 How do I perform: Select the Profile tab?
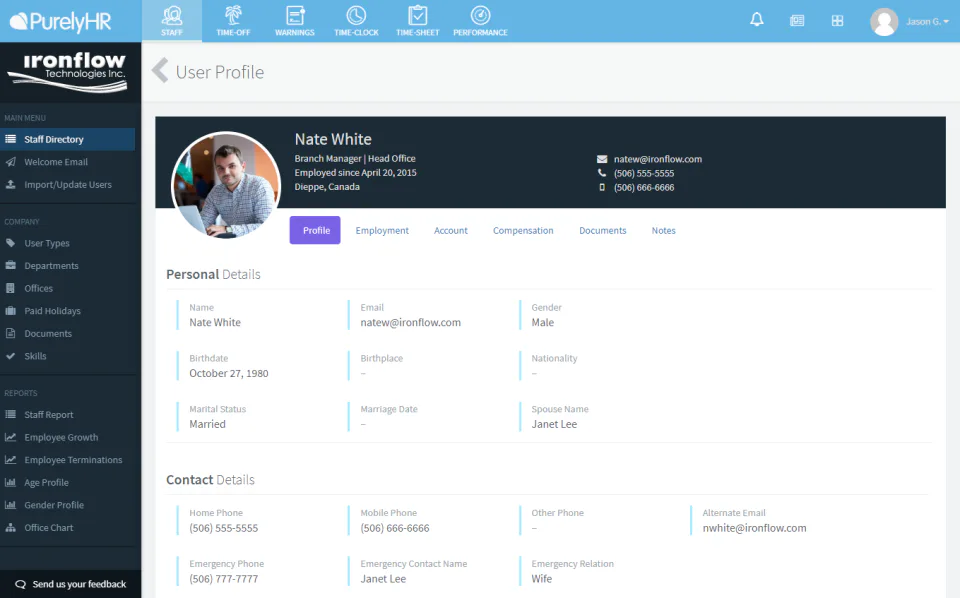point(315,230)
